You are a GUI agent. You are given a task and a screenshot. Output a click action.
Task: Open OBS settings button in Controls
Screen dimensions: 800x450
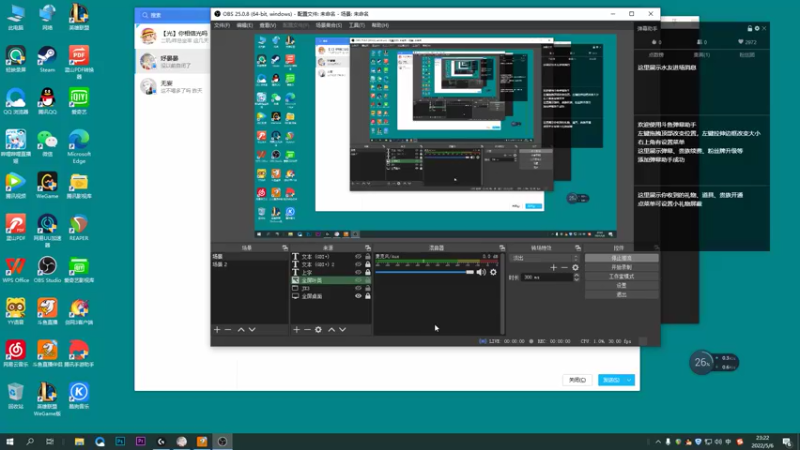pyautogui.click(x=621, y=286)
